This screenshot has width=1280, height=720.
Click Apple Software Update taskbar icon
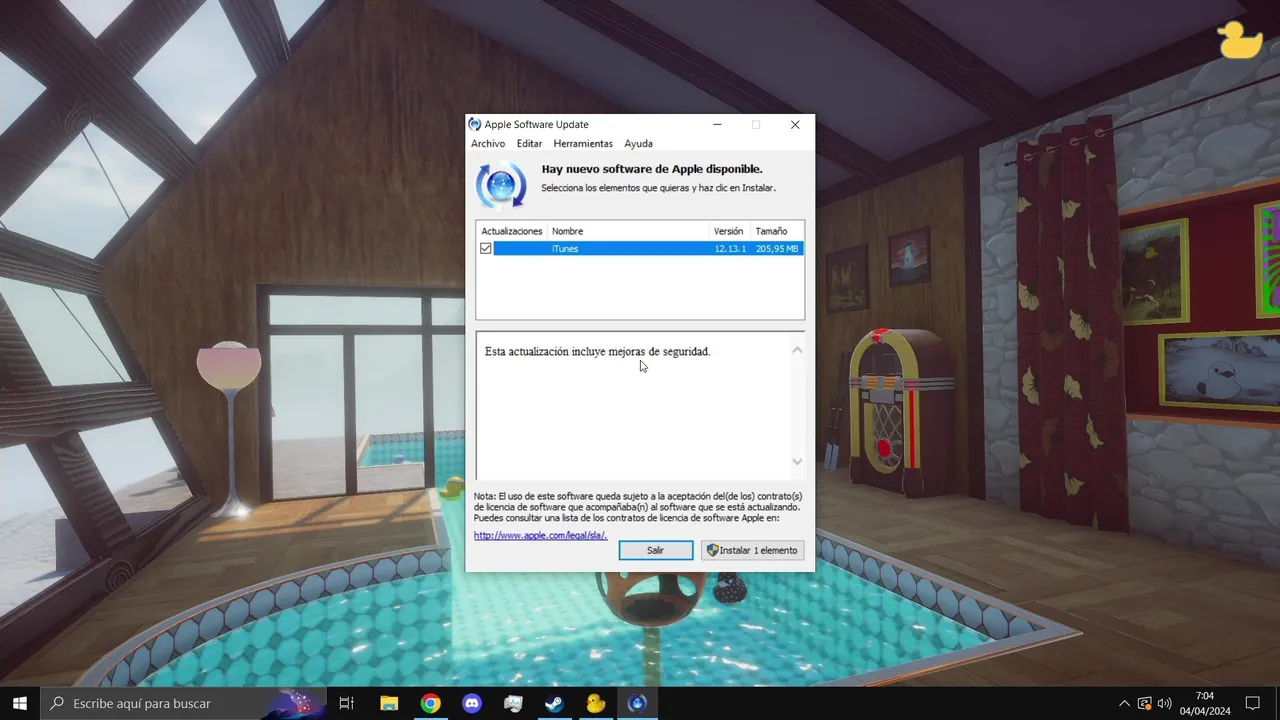click(637, 703)
